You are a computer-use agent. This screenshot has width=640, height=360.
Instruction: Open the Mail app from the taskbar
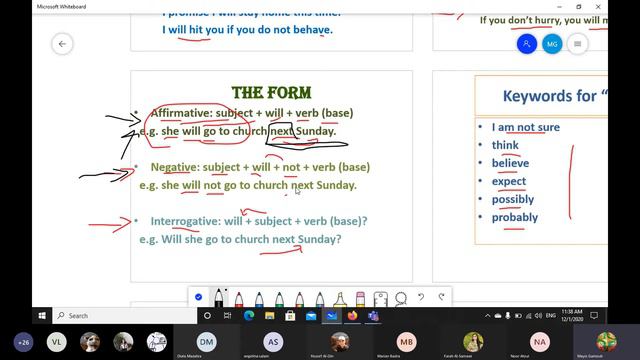(311, 316)
